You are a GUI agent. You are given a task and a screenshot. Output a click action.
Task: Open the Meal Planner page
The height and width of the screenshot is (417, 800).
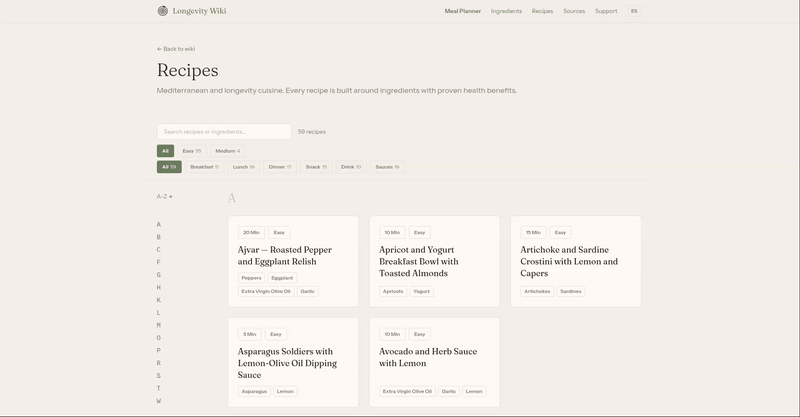462,11
